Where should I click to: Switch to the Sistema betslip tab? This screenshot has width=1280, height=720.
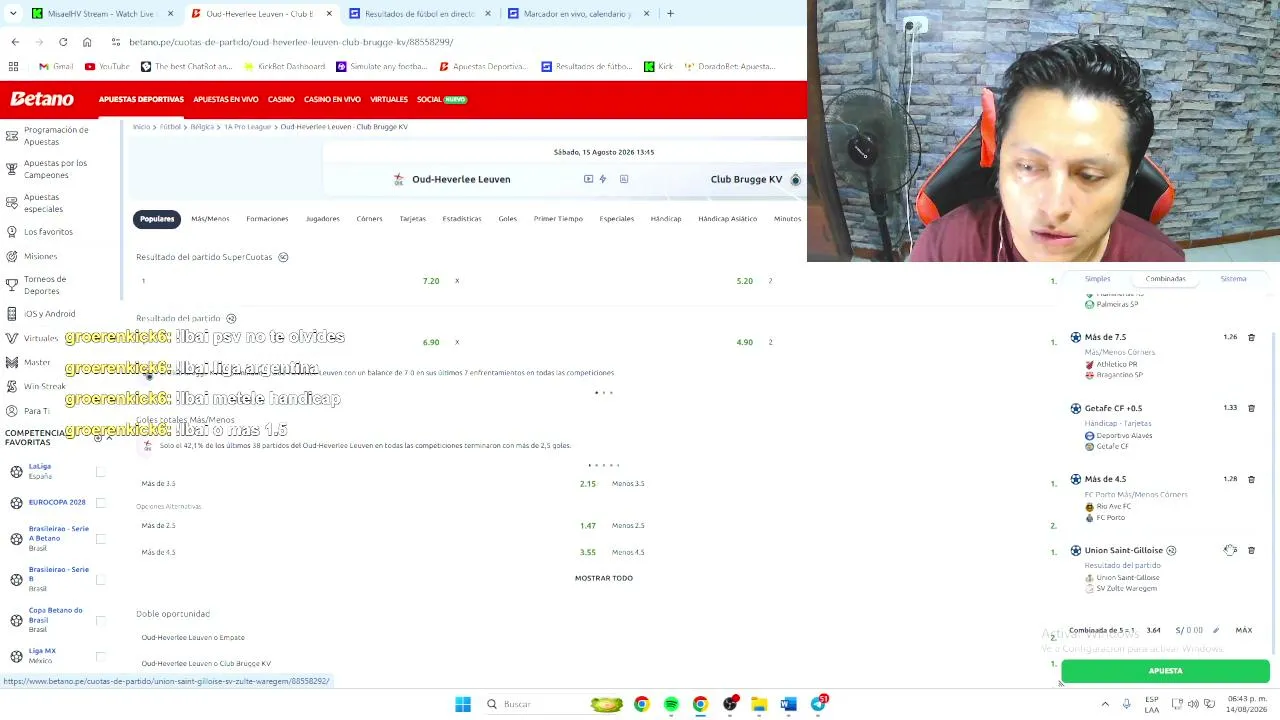tap(1233, 279)
